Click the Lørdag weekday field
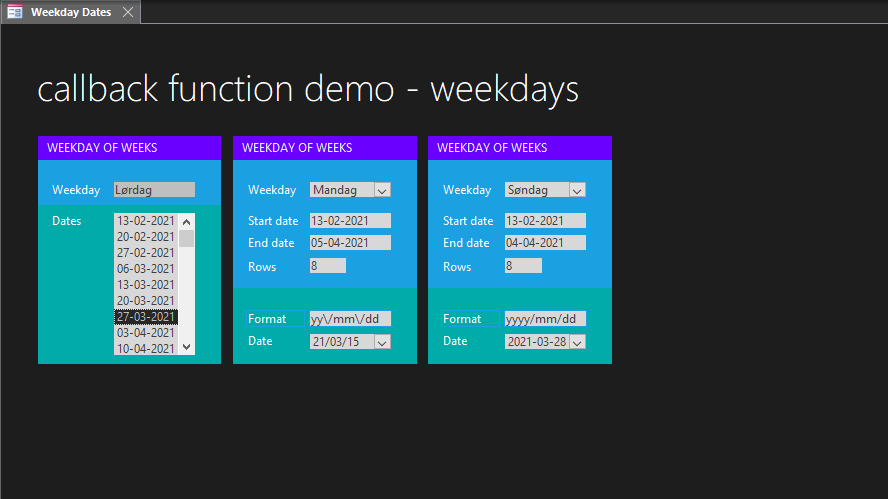This screenshot has height=499, width=888. pos(154,190)
